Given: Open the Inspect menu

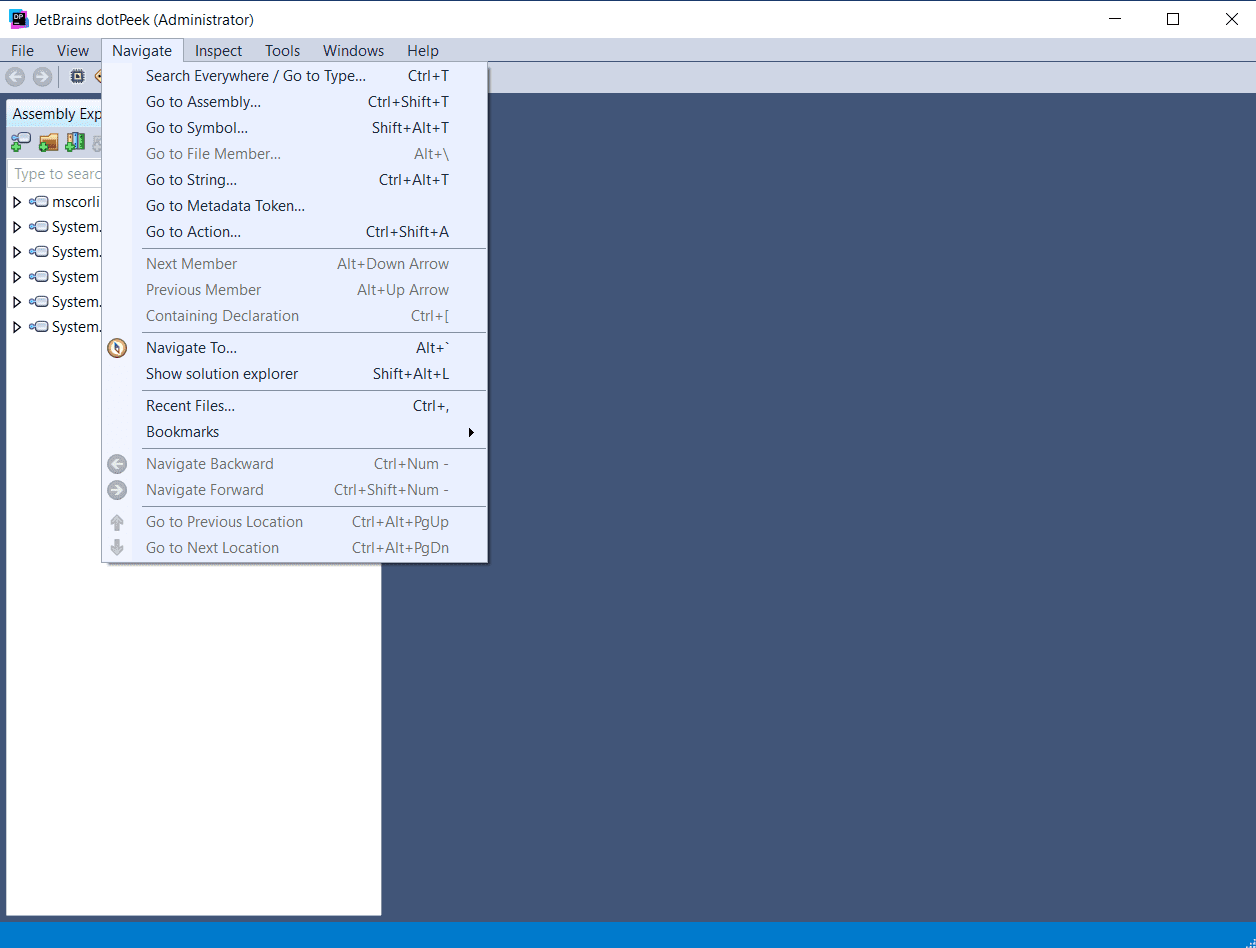Looking at the screenshot, I should coord(218,51).
